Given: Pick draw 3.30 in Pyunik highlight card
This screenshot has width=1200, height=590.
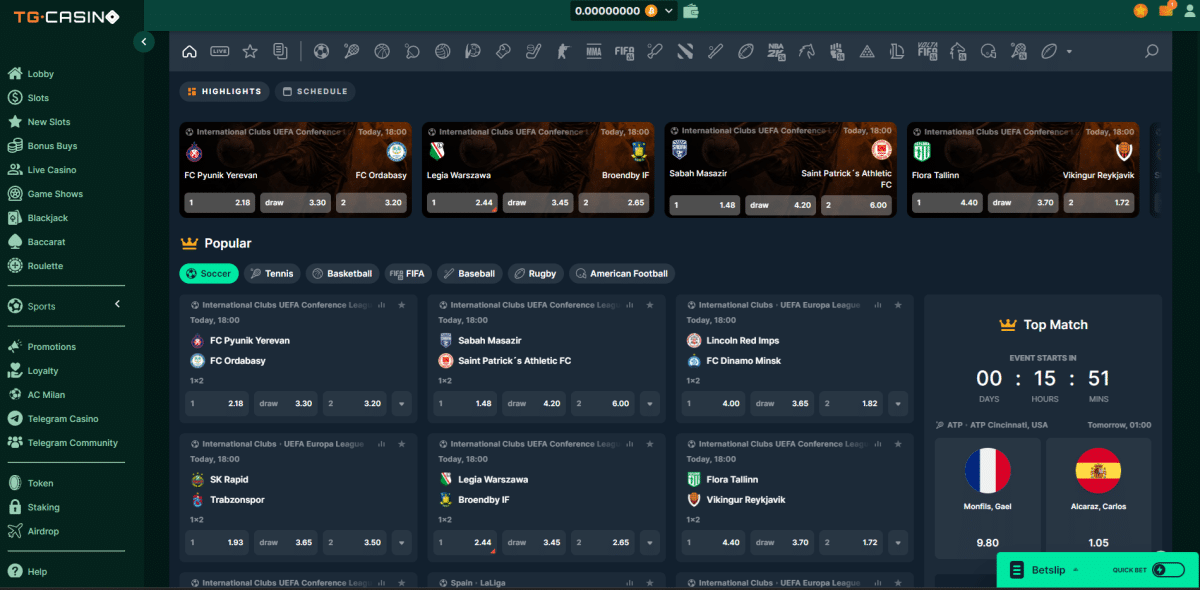Looking at the screenshot, I should (296, 202).
